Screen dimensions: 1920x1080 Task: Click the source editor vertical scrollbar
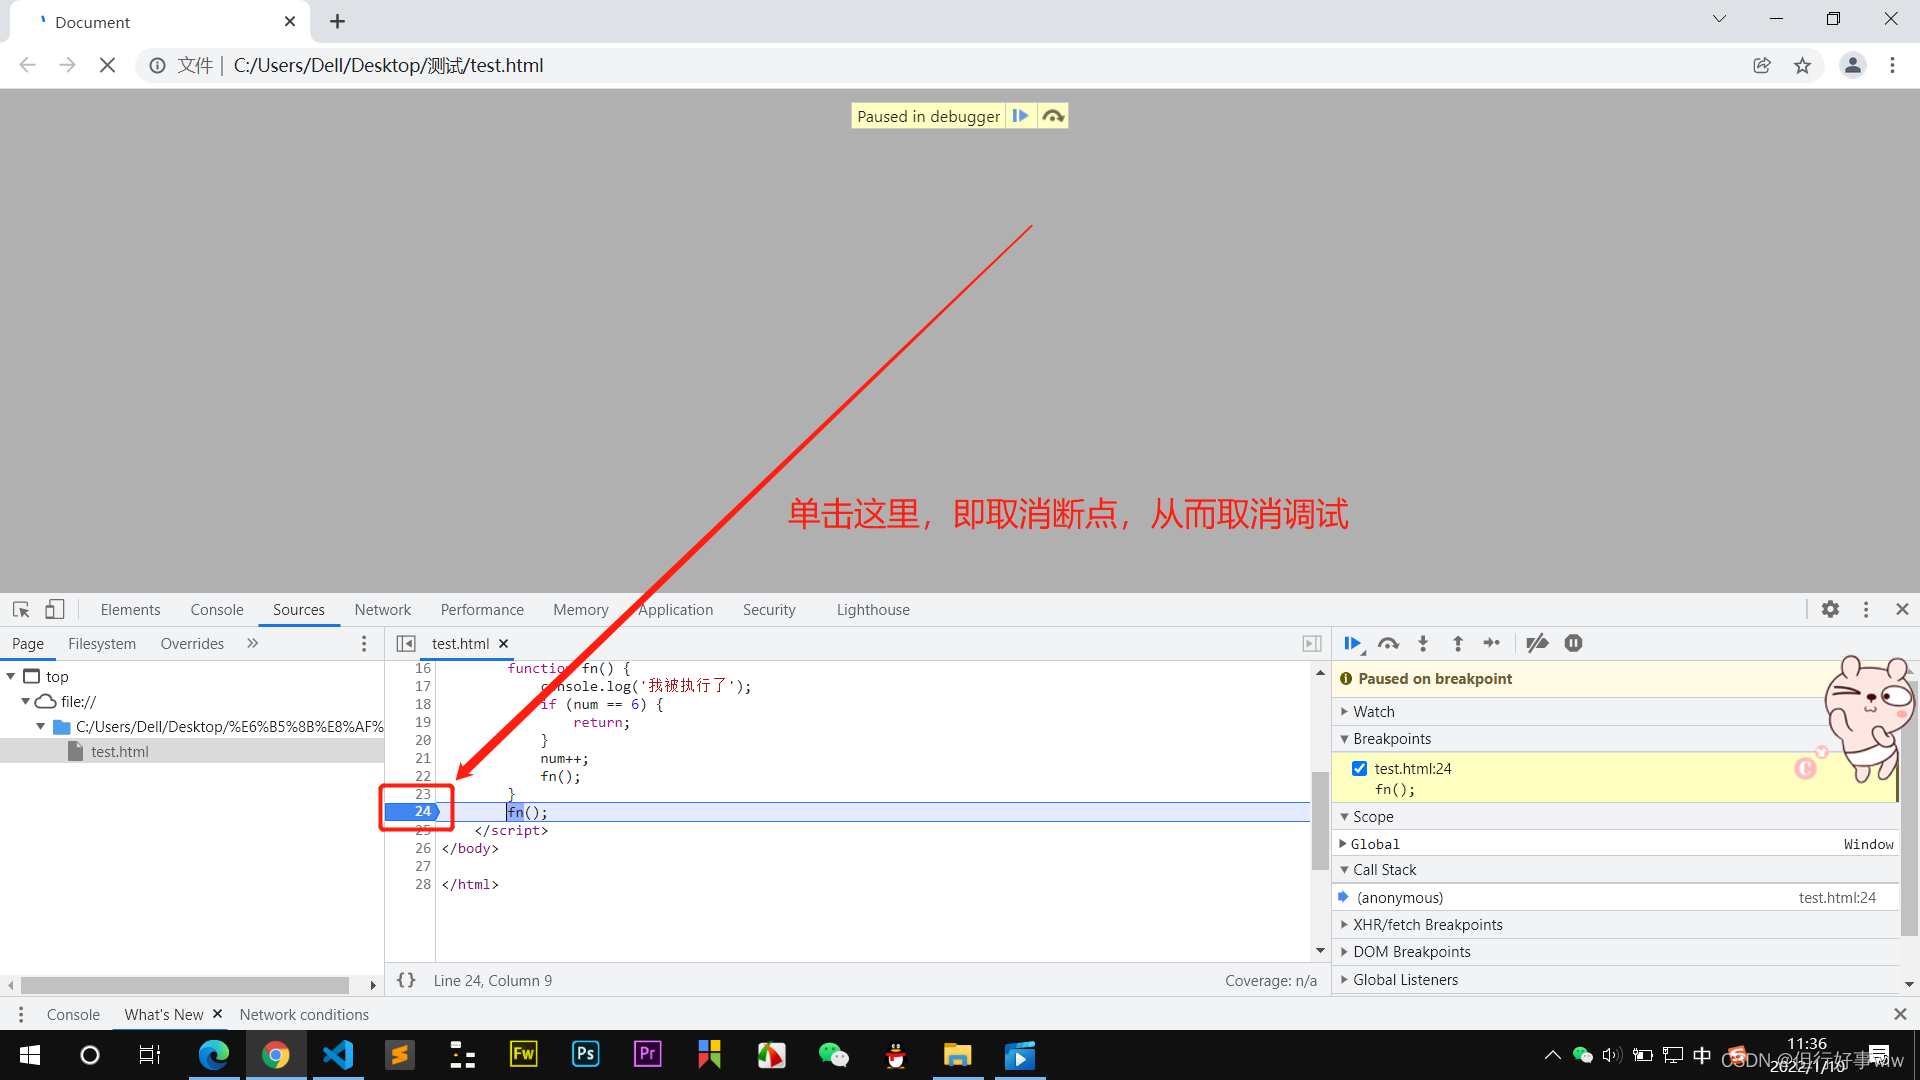click(1320, 821)
